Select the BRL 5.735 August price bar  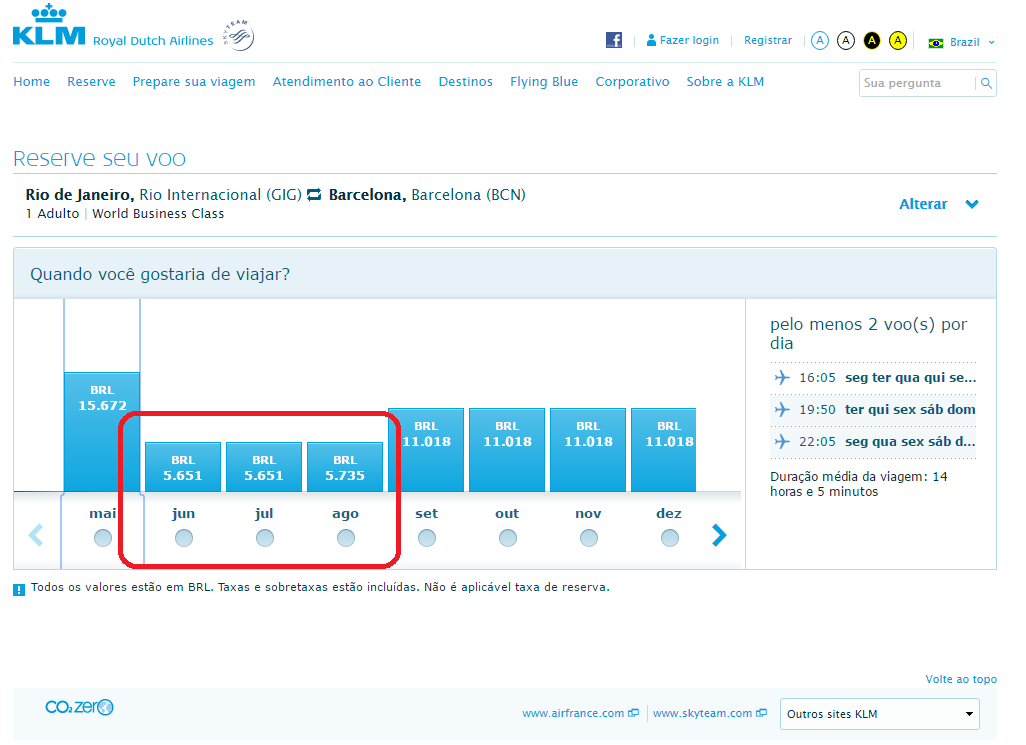coord(345,467)
